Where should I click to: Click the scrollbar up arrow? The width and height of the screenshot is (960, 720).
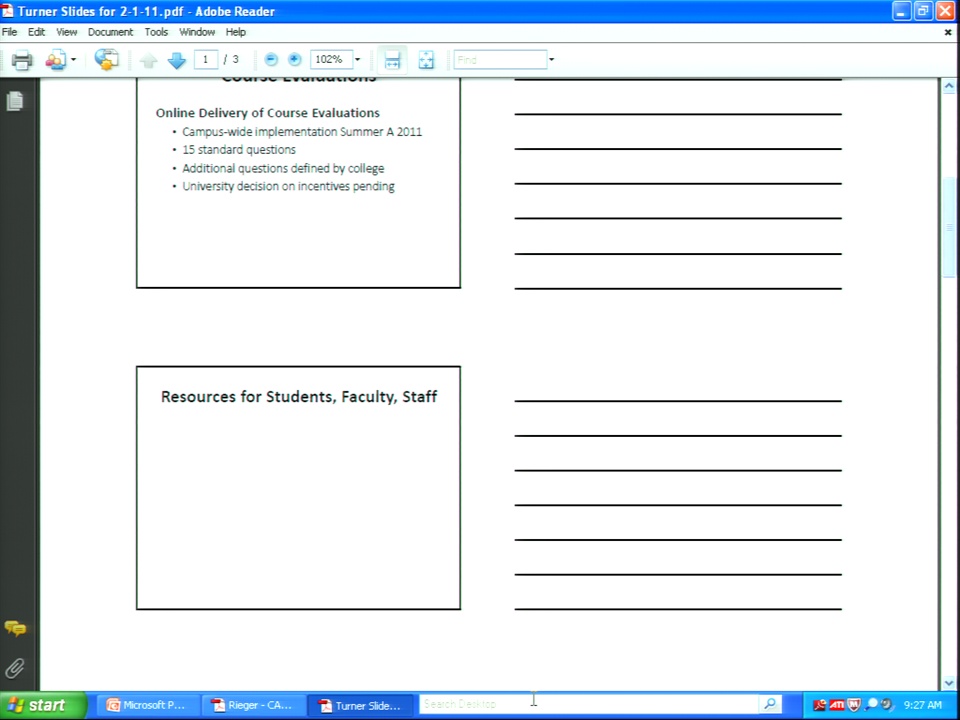pos(949,86)
